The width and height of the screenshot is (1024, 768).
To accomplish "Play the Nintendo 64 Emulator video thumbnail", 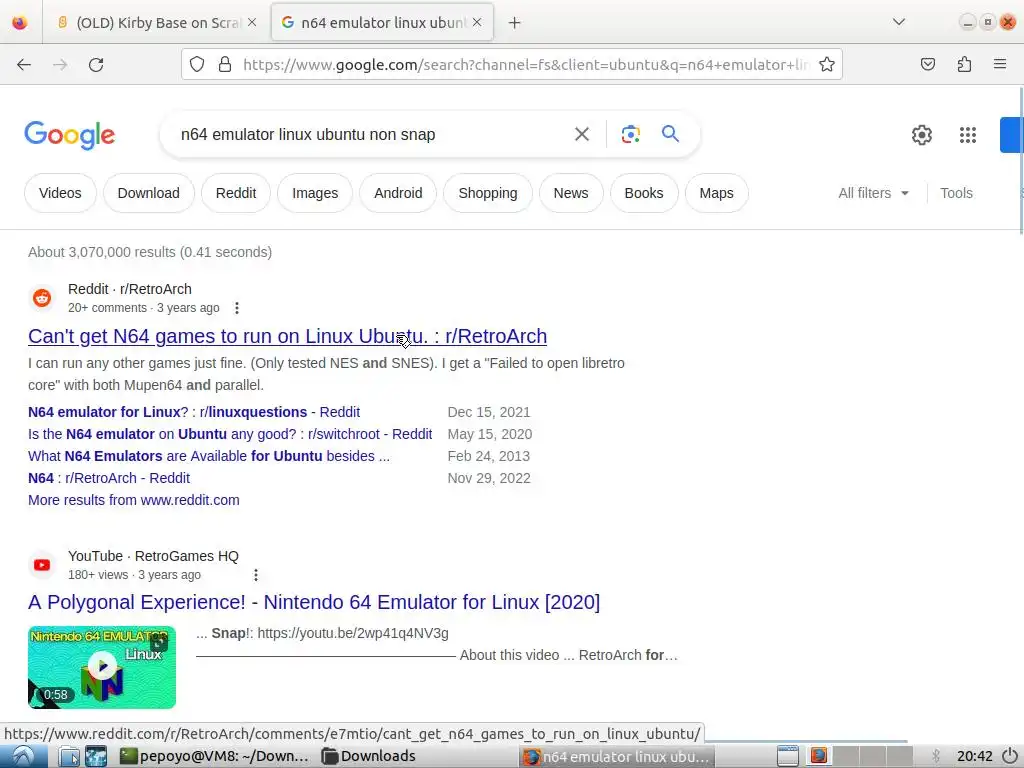I will (102, 667).
